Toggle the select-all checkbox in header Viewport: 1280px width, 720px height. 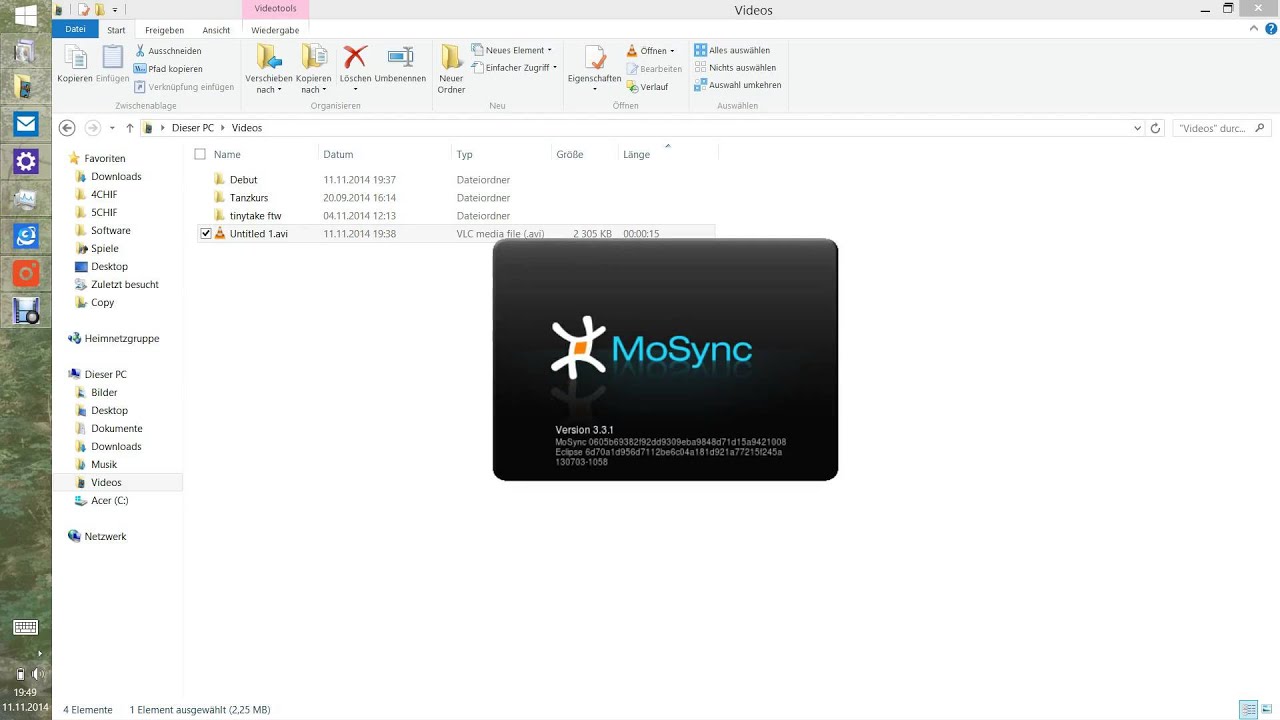coord(200,154)
